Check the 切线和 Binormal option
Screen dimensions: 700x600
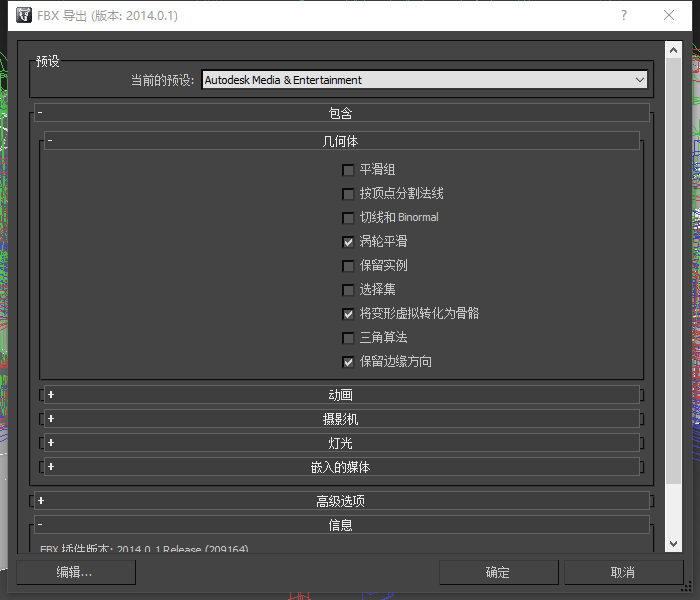[348, 218]
